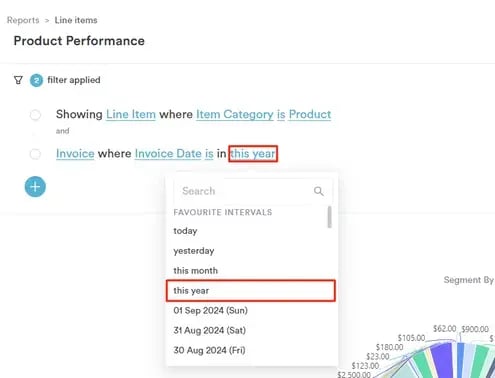Click the 'filter applied' label
This screenshot has height=378, width=495.
pyautogui.click(x=74, y=80)
